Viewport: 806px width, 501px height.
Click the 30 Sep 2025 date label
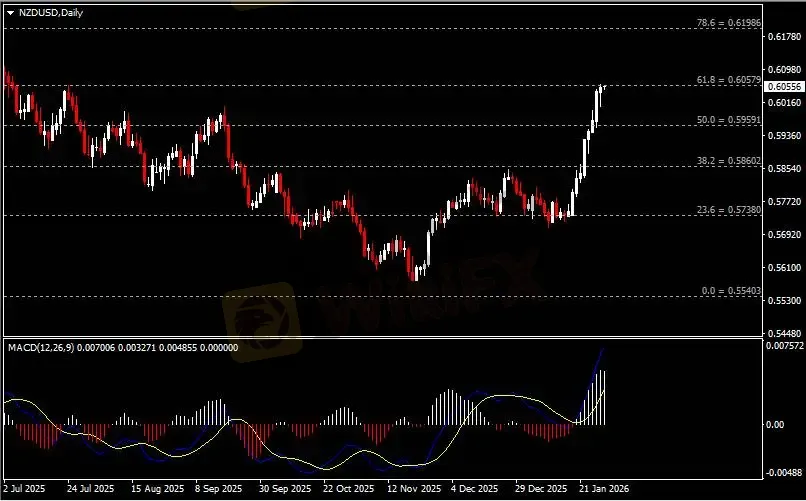tap(285, 488)
